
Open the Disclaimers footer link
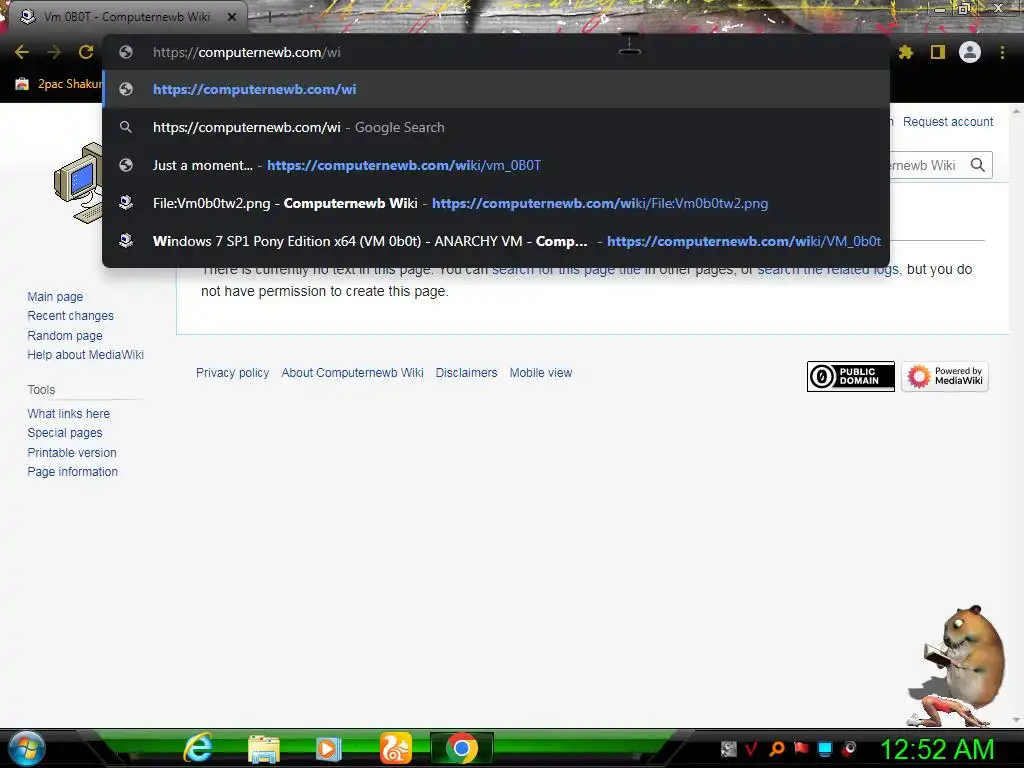coord(466,373)
